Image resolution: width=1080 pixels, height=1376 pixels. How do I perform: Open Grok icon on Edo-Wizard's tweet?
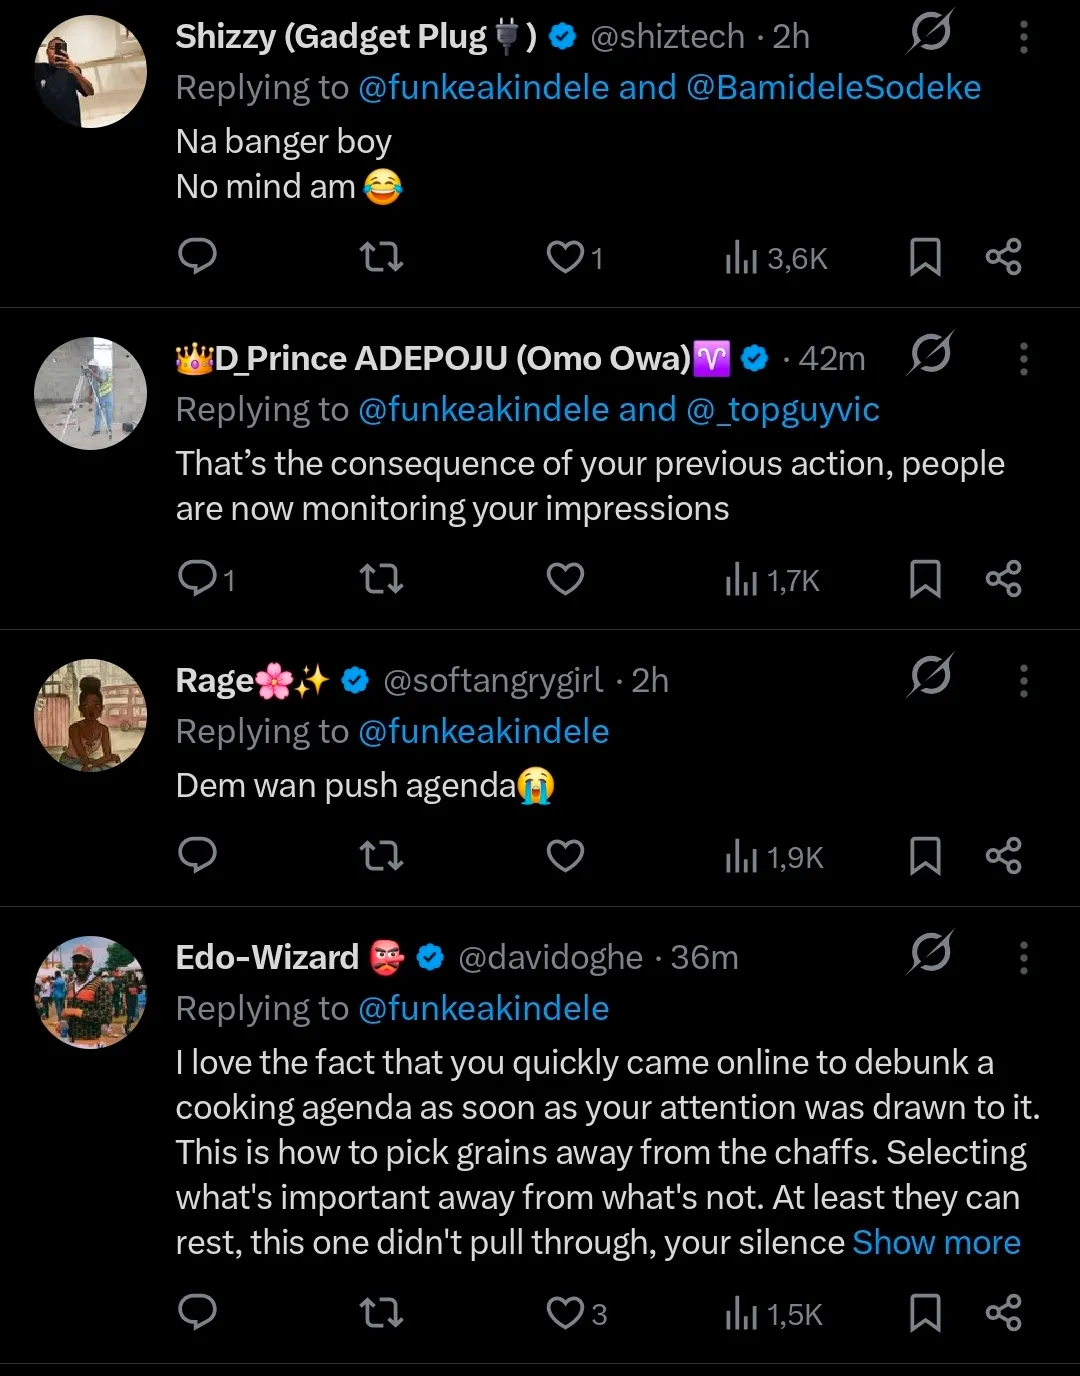(930, 954)
